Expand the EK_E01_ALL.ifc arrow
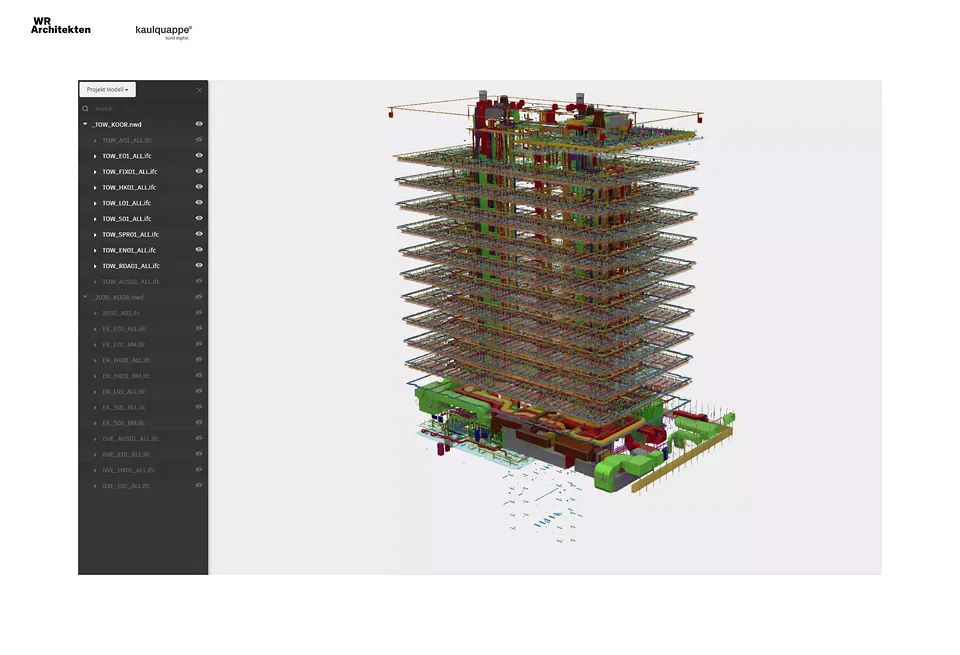The width and height of the screenshot is (960, 655). [95, 329]
